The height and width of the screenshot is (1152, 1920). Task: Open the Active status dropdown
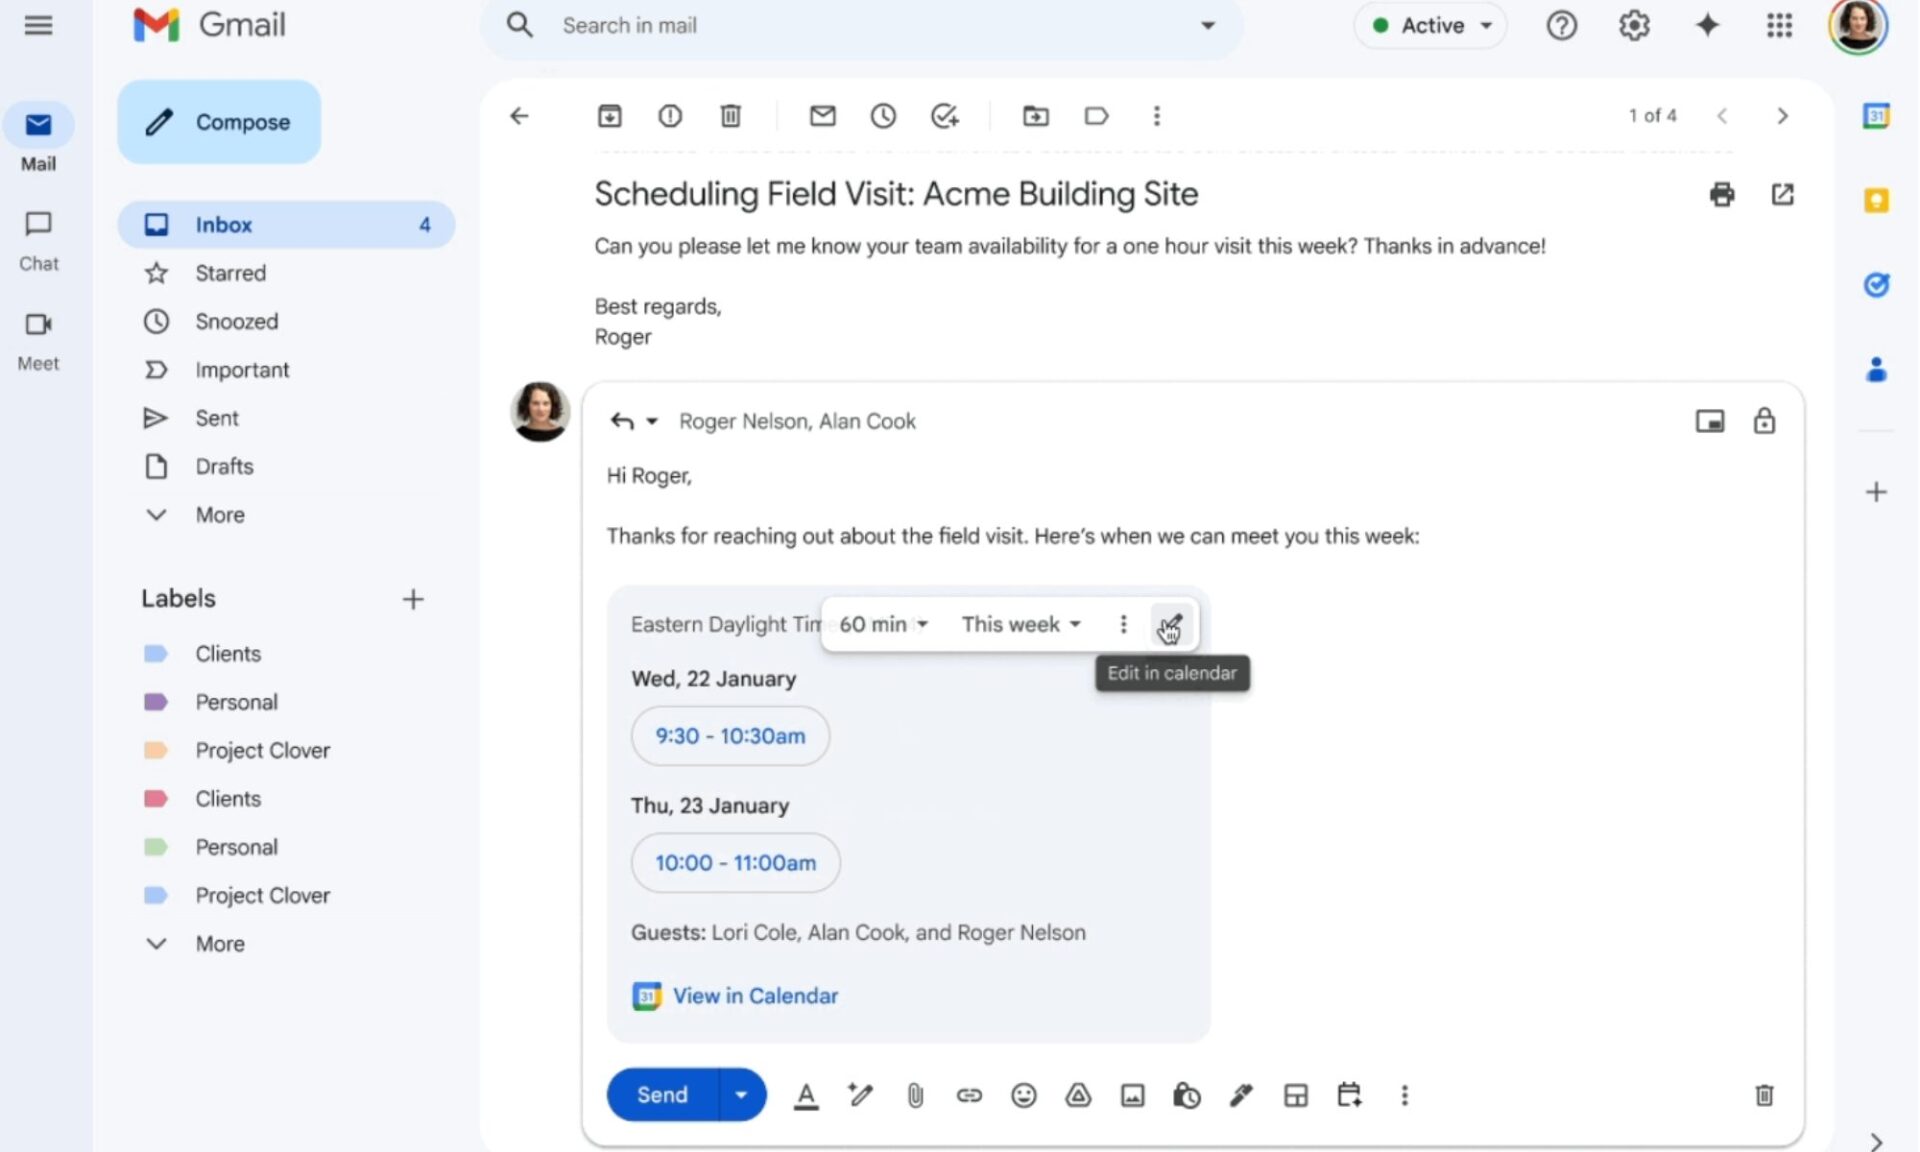pos(1432,26)
